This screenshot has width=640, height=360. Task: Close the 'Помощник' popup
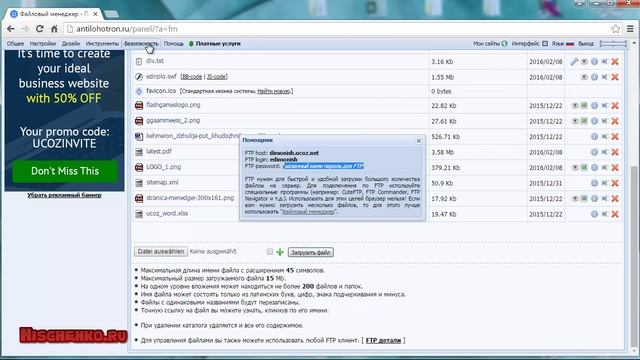tap(419, 140)
